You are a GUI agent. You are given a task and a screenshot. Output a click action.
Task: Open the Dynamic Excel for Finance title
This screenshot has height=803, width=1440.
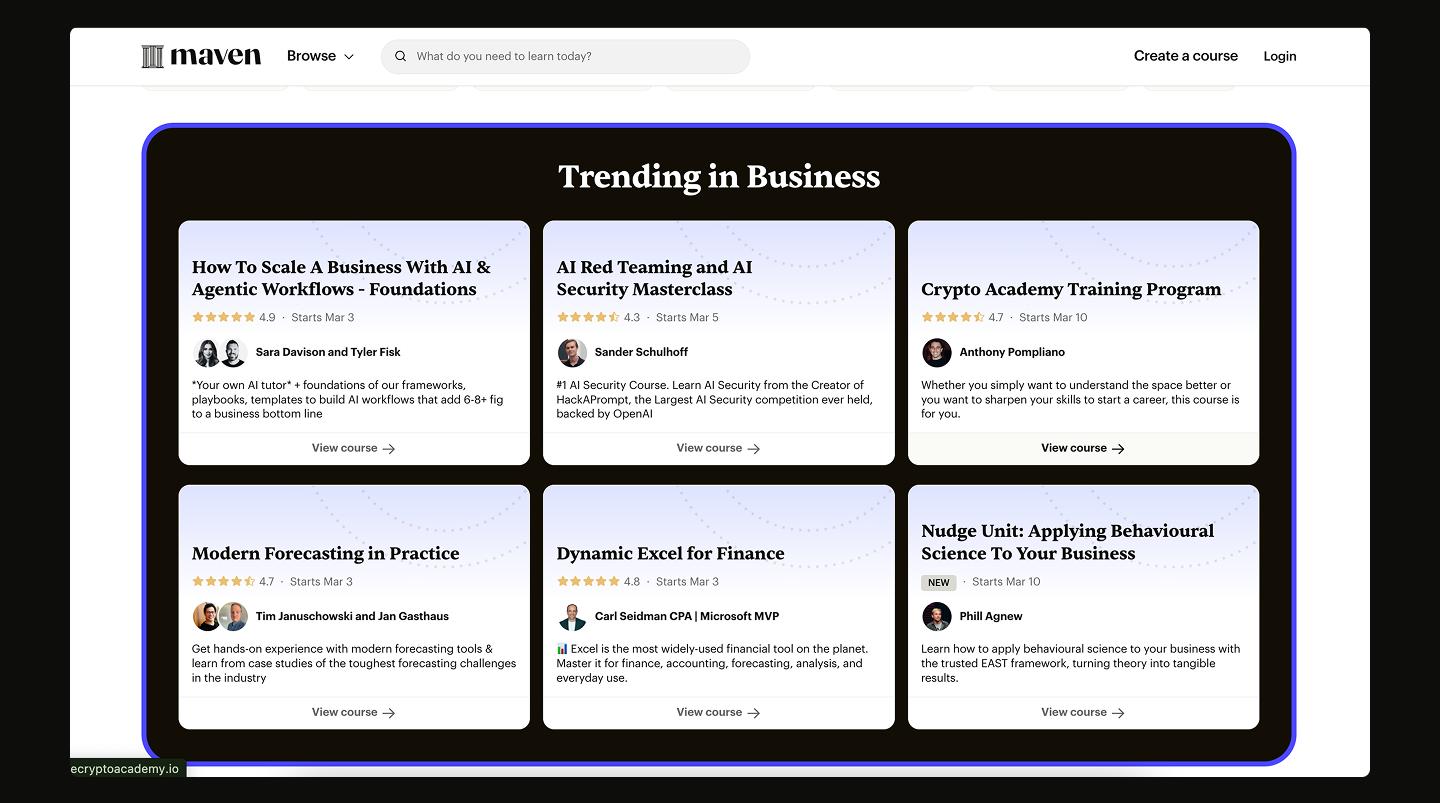pos(670,553)
